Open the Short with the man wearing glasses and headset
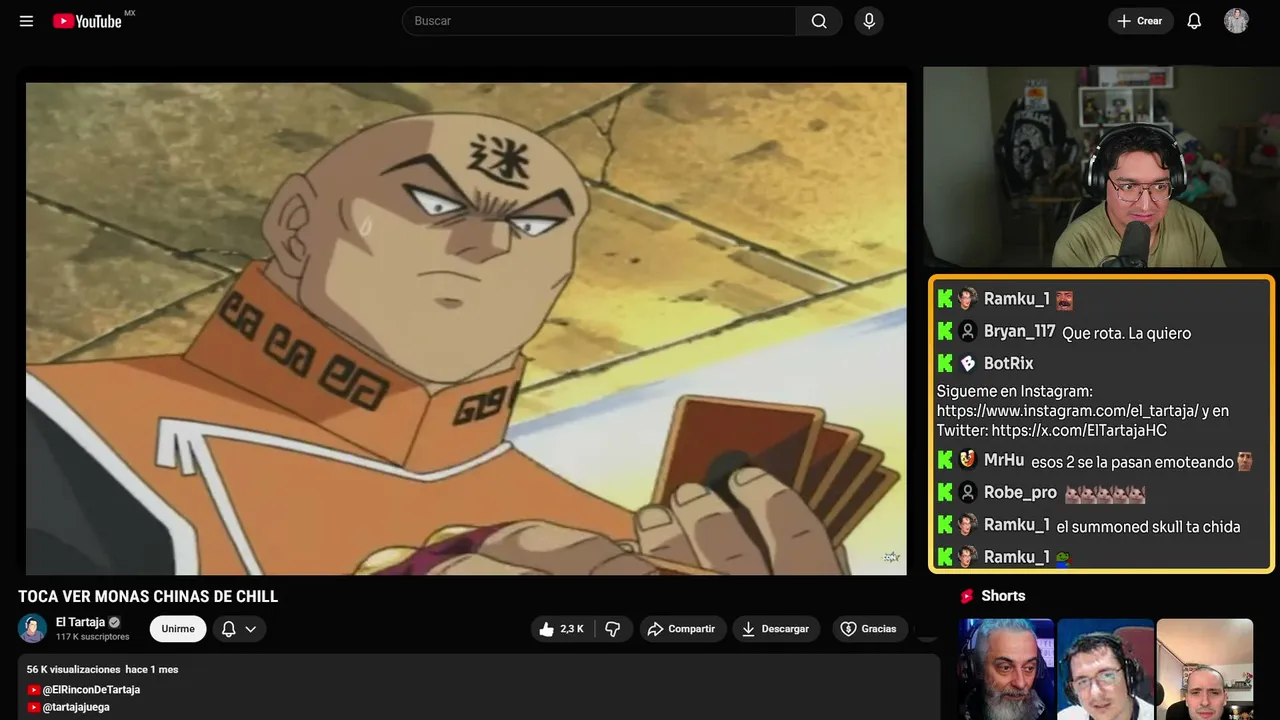1280x720 pixels. click(1105, 669)
